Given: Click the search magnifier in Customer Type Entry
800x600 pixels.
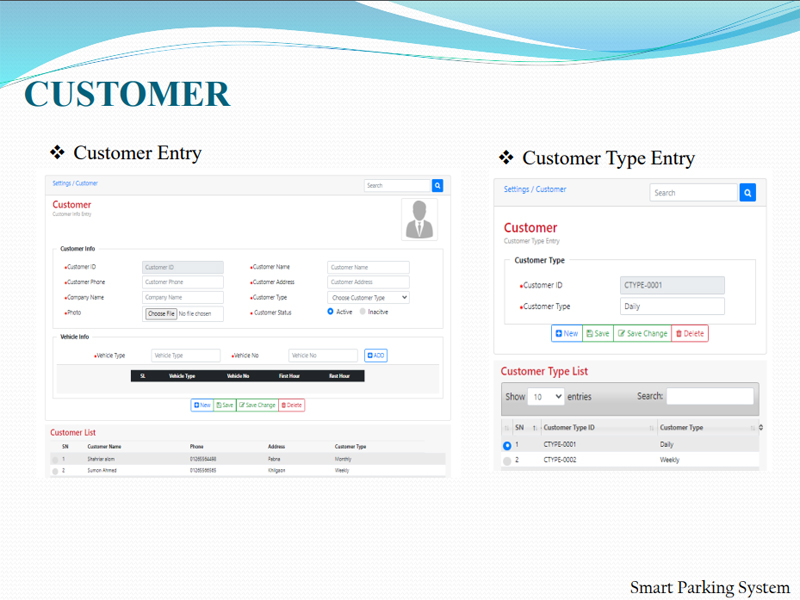Looking at the screenshot, I should click(747, 192).
